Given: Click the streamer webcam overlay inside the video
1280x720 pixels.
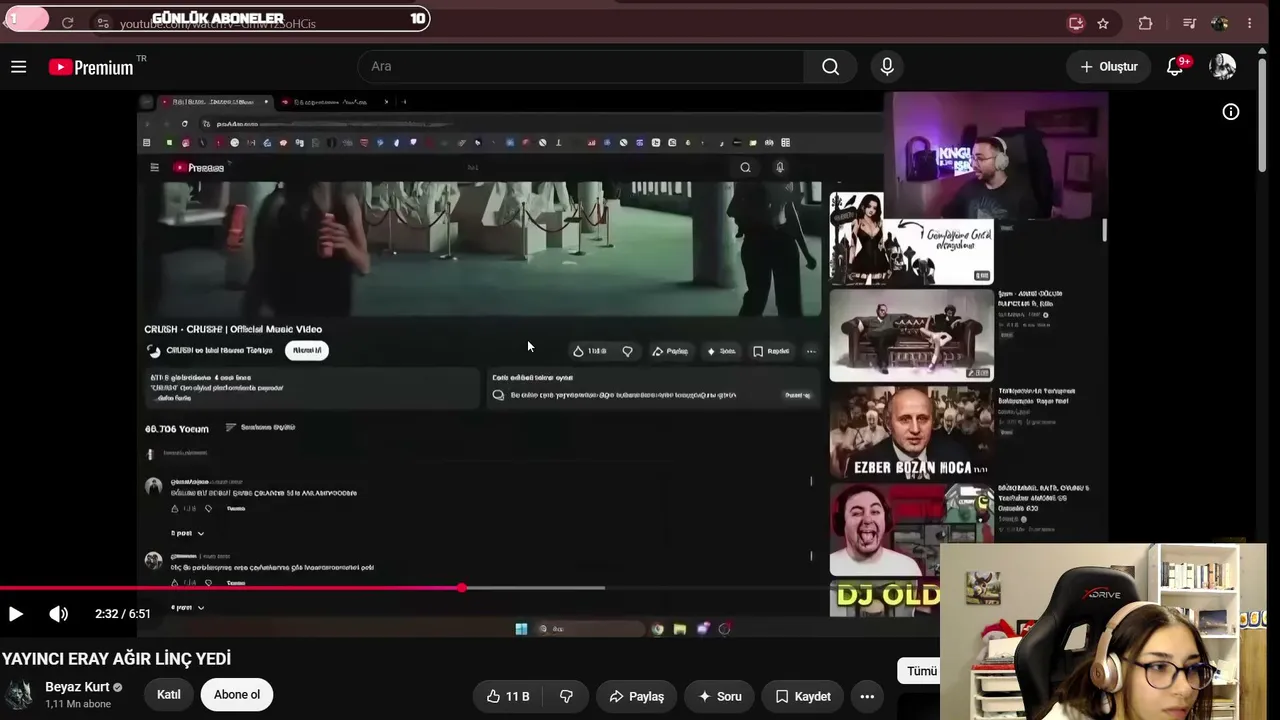Looking at the screenshot, I should click(x=995, y=155).
